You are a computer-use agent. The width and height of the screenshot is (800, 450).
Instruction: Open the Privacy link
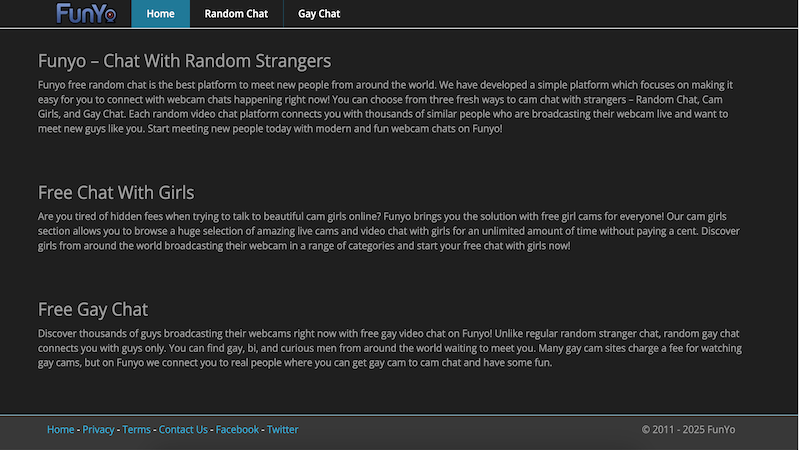point(98,430)
